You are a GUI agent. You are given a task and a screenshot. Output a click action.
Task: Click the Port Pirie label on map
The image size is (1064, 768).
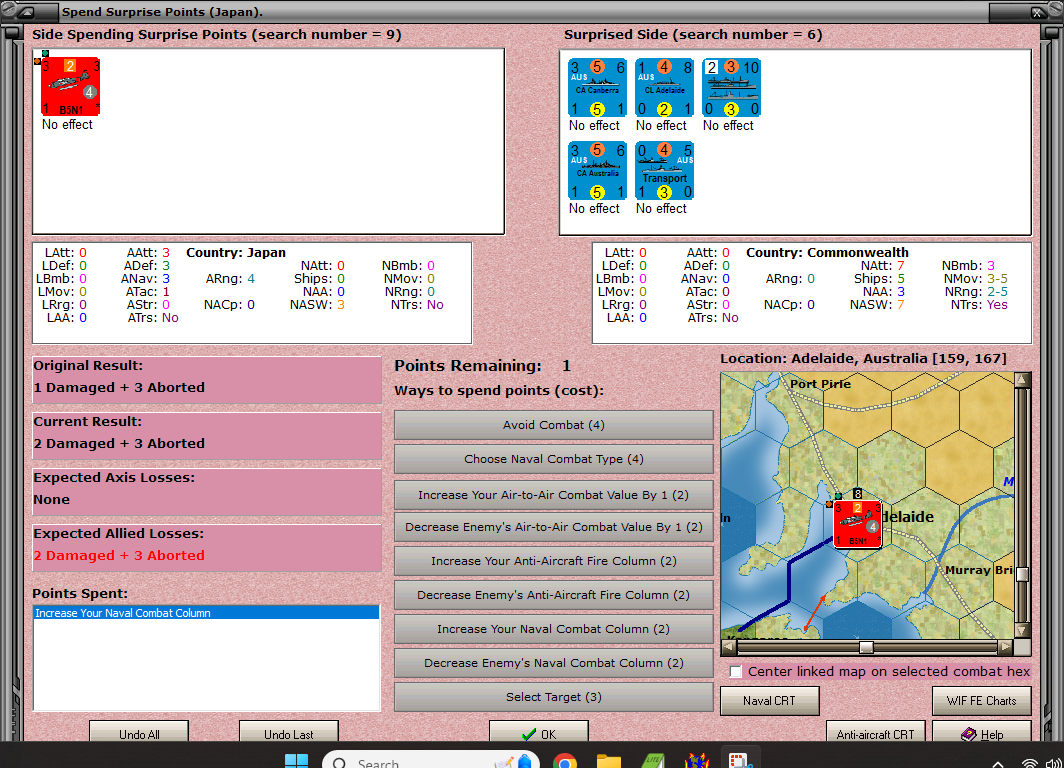(820, 383)
